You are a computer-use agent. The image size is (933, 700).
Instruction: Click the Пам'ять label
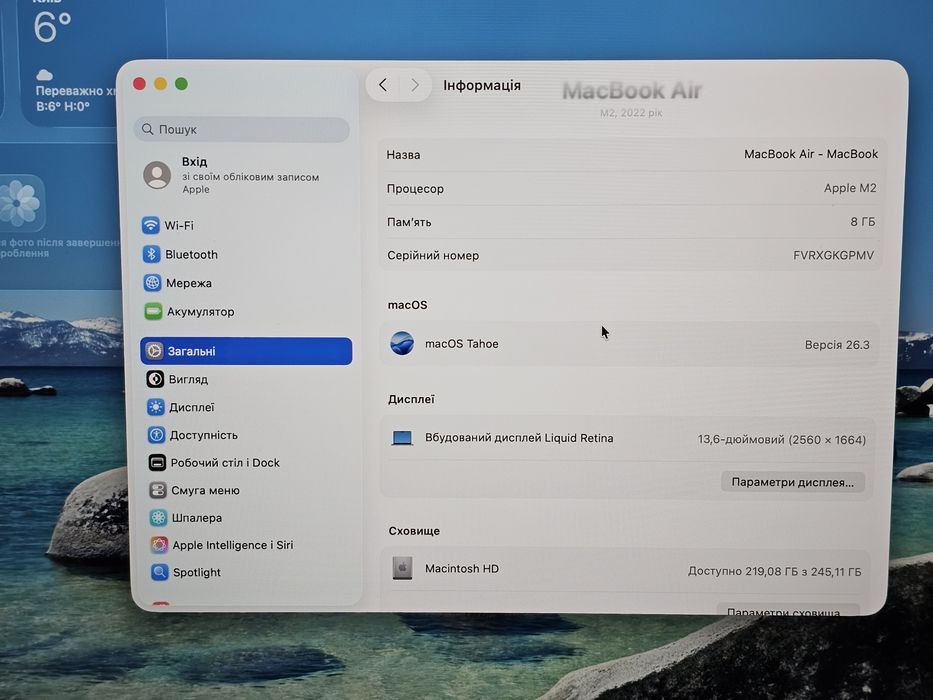coord(409,222)
